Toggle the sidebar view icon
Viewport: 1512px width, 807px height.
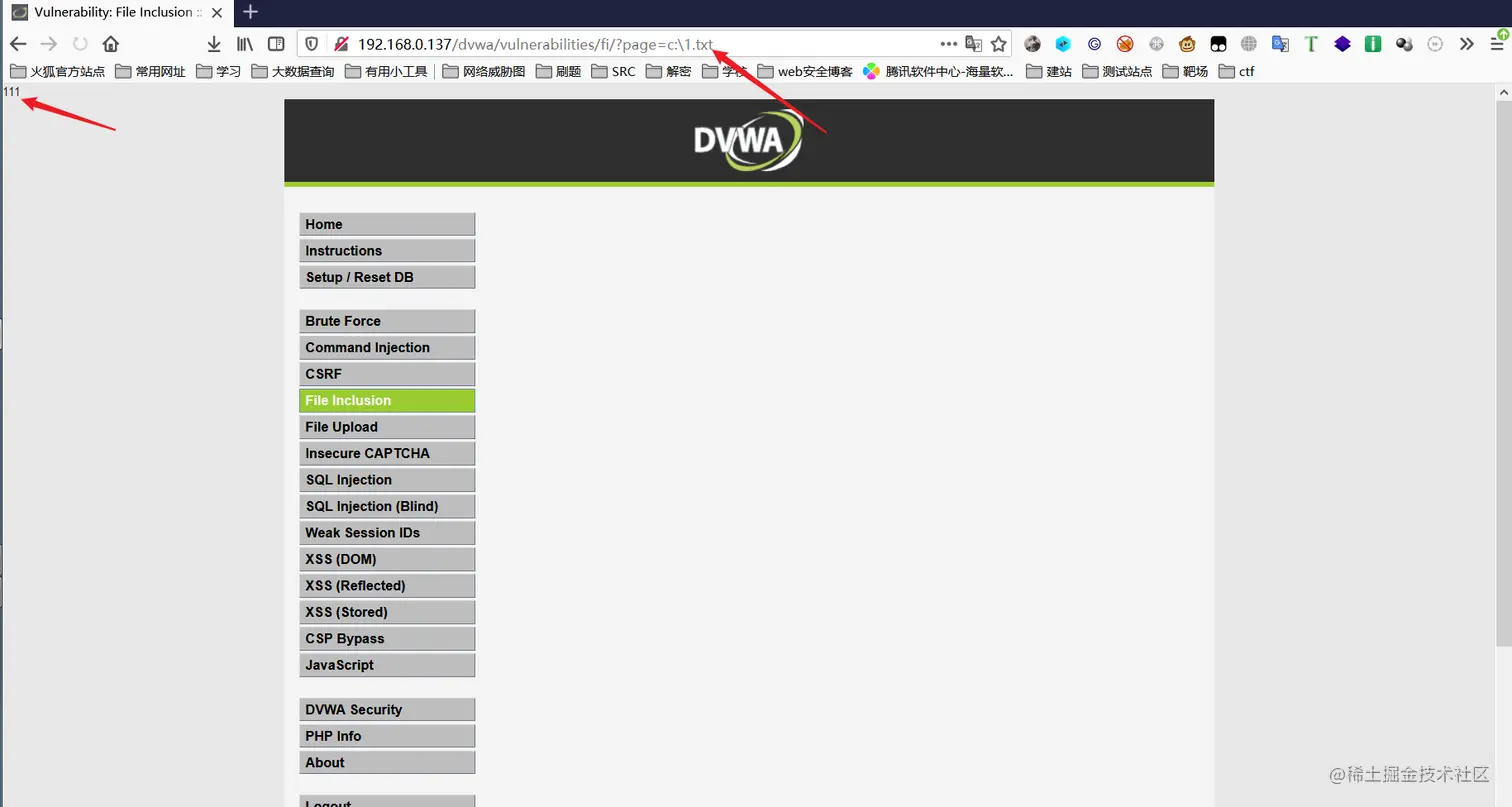(276, 44)
